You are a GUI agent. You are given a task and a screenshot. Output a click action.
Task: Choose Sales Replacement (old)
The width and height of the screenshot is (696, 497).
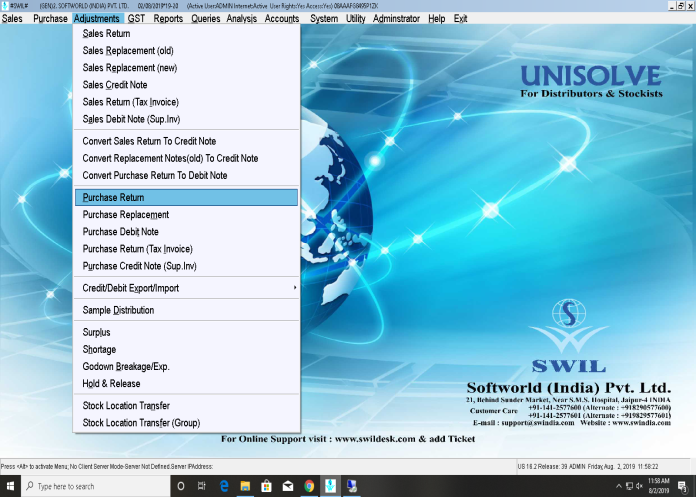186,51
